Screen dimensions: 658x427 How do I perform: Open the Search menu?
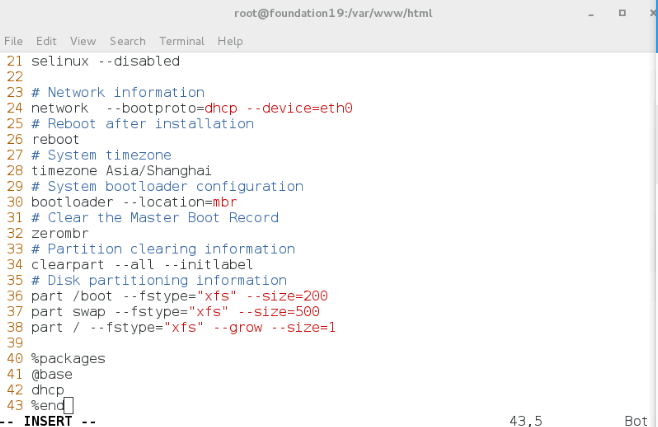(x=128, y=41)
